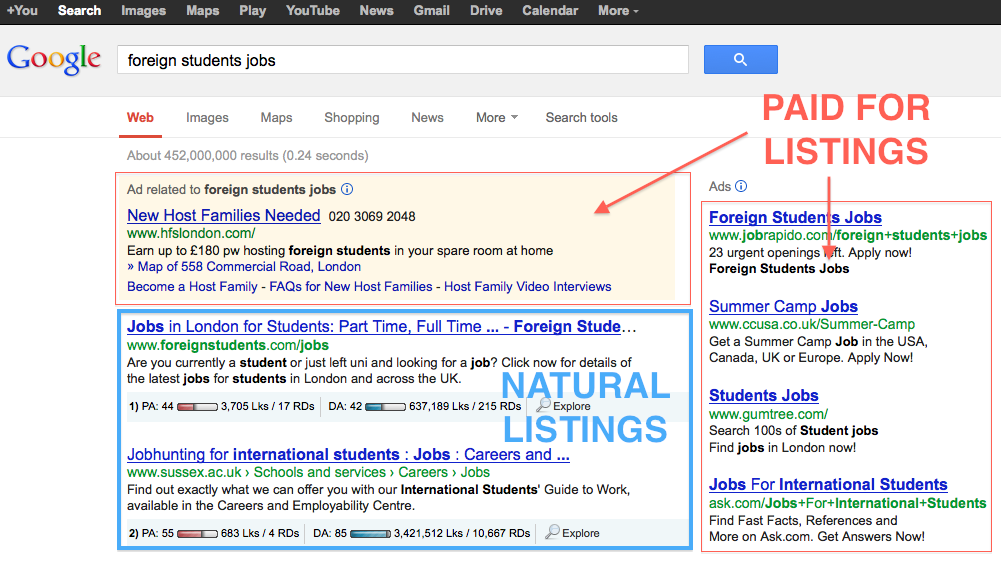
Task: Switch to the Maps results tab
Action: [x=276, y=118]
